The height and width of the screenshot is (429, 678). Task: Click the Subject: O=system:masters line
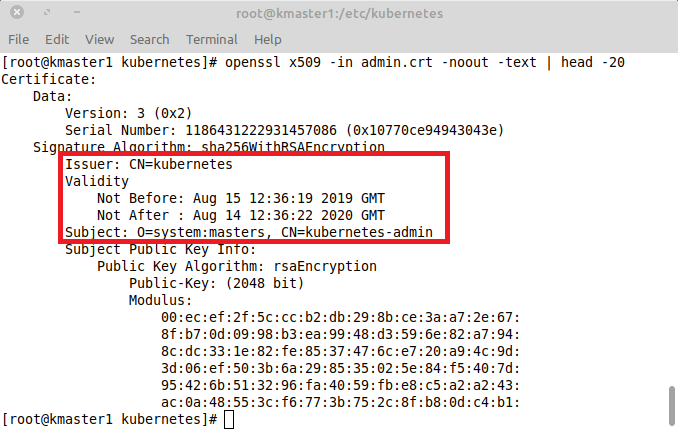tap(249, 232)
